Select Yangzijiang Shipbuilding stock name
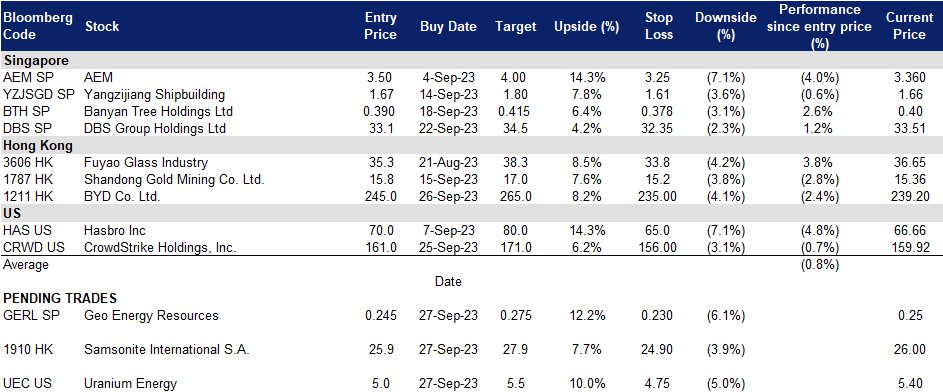 click(x=155, y=94)
